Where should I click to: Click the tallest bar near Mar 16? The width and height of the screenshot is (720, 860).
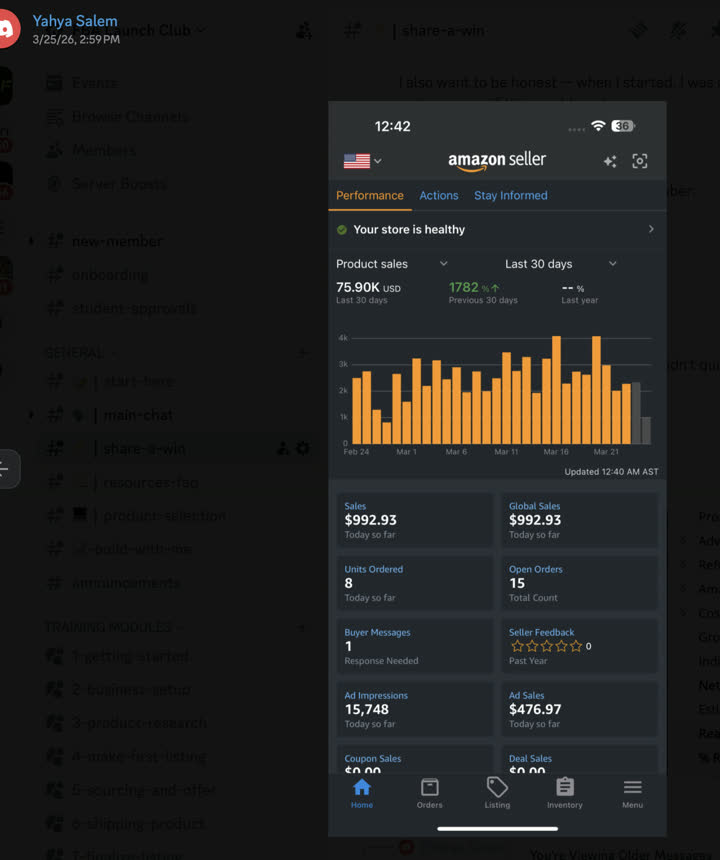[556, 389]
